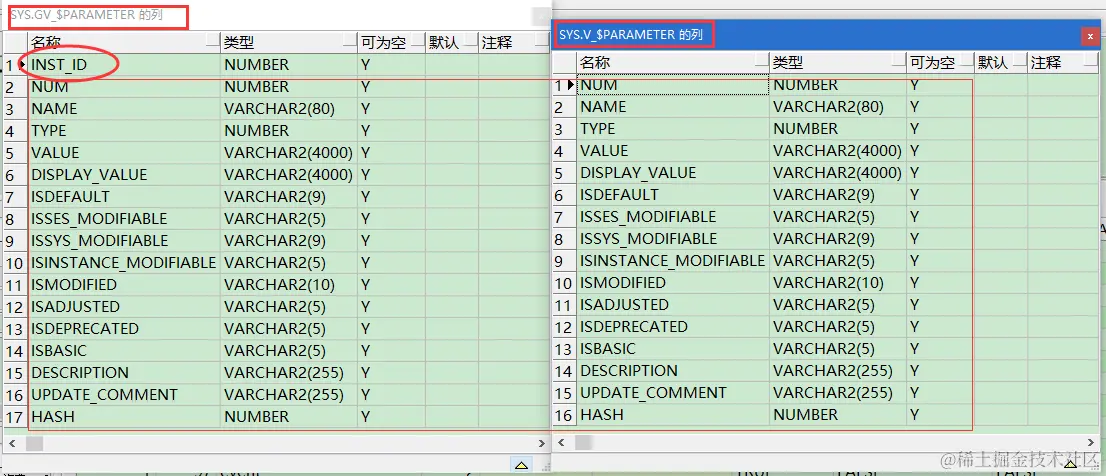This screenshot has height=476, width=1106.
Task: Click horizontal scrollbar thumb in GV_$PARAMETER window
Action: click(x=34, y=444)
